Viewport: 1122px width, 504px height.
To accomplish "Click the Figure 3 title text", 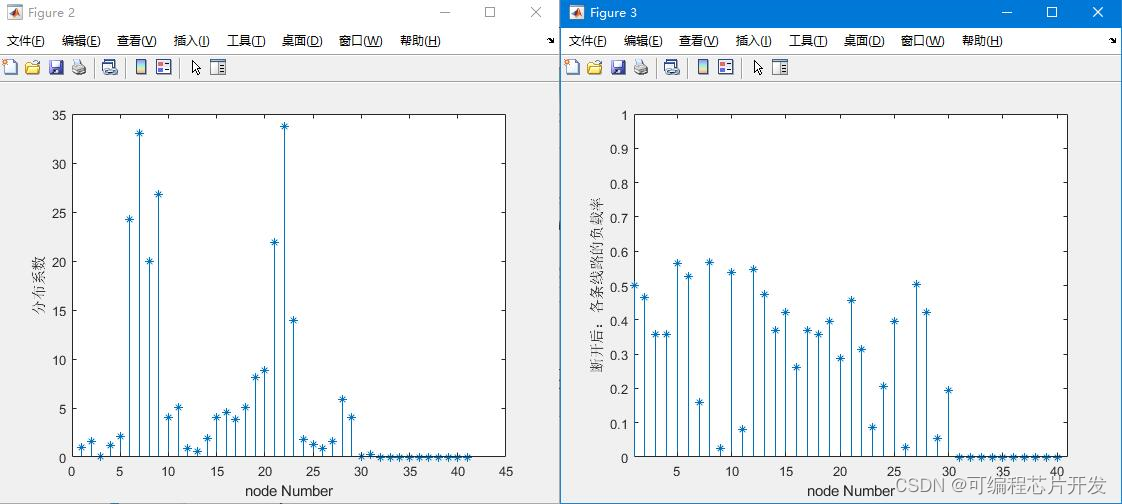I will pyautogui.click(x=613, y=13).
